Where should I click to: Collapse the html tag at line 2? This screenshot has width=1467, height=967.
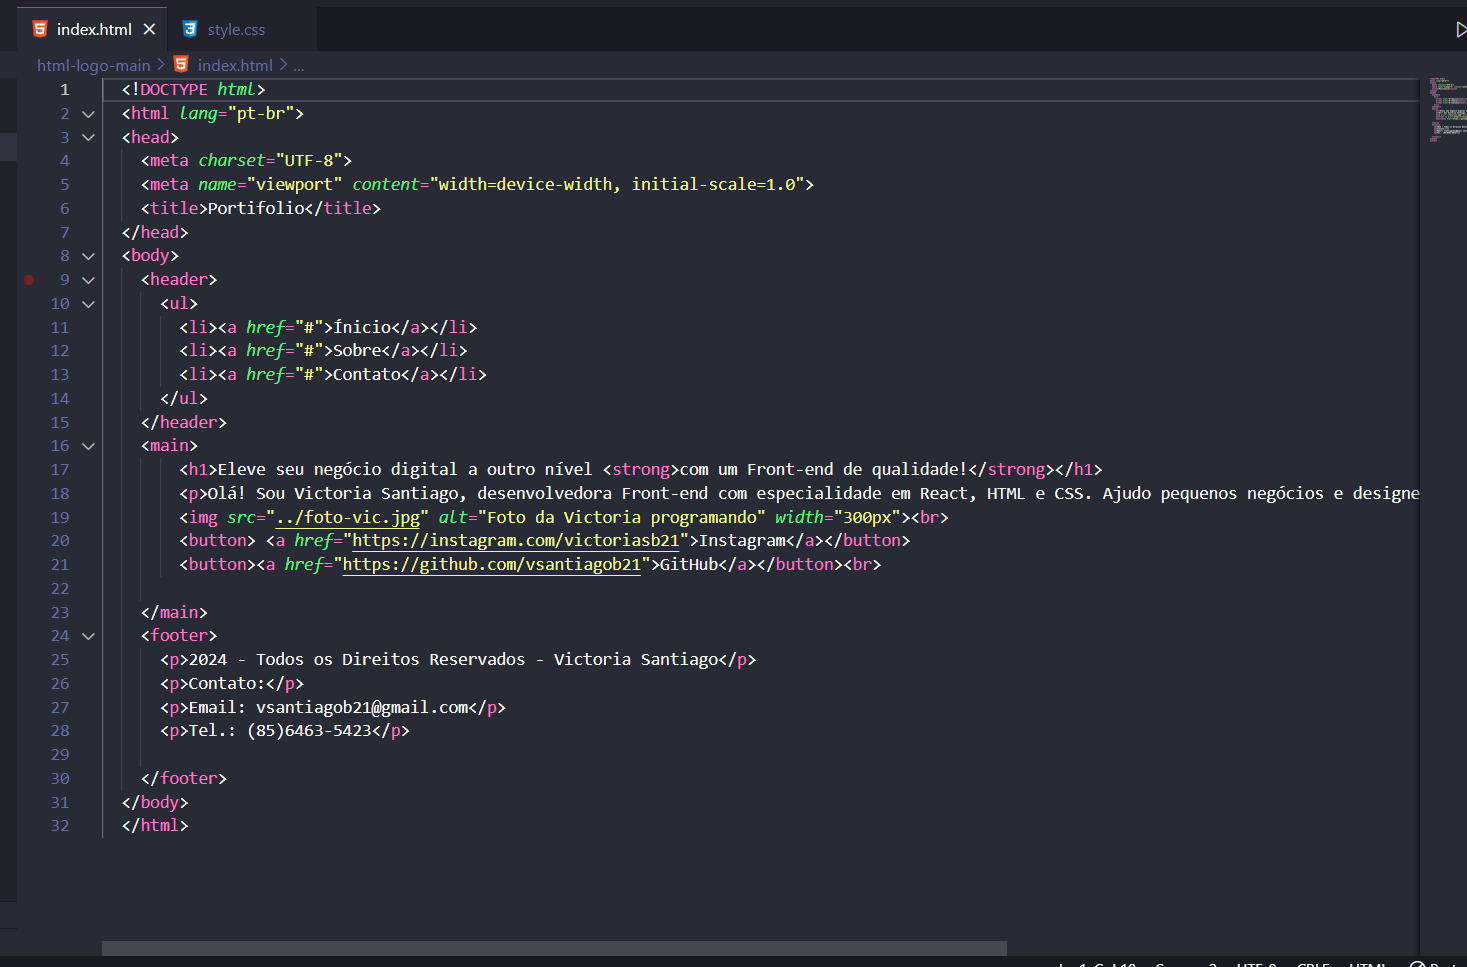pyautogui.click(x=88, y=114)
